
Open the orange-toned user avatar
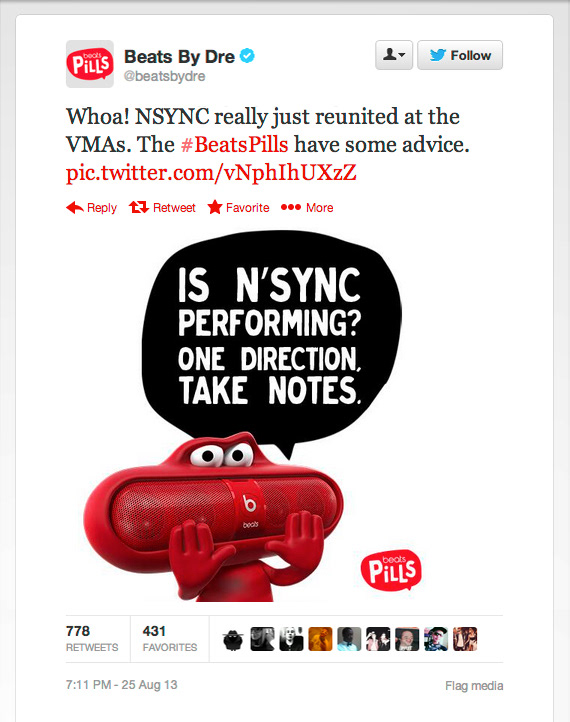(x=320, y=639)
